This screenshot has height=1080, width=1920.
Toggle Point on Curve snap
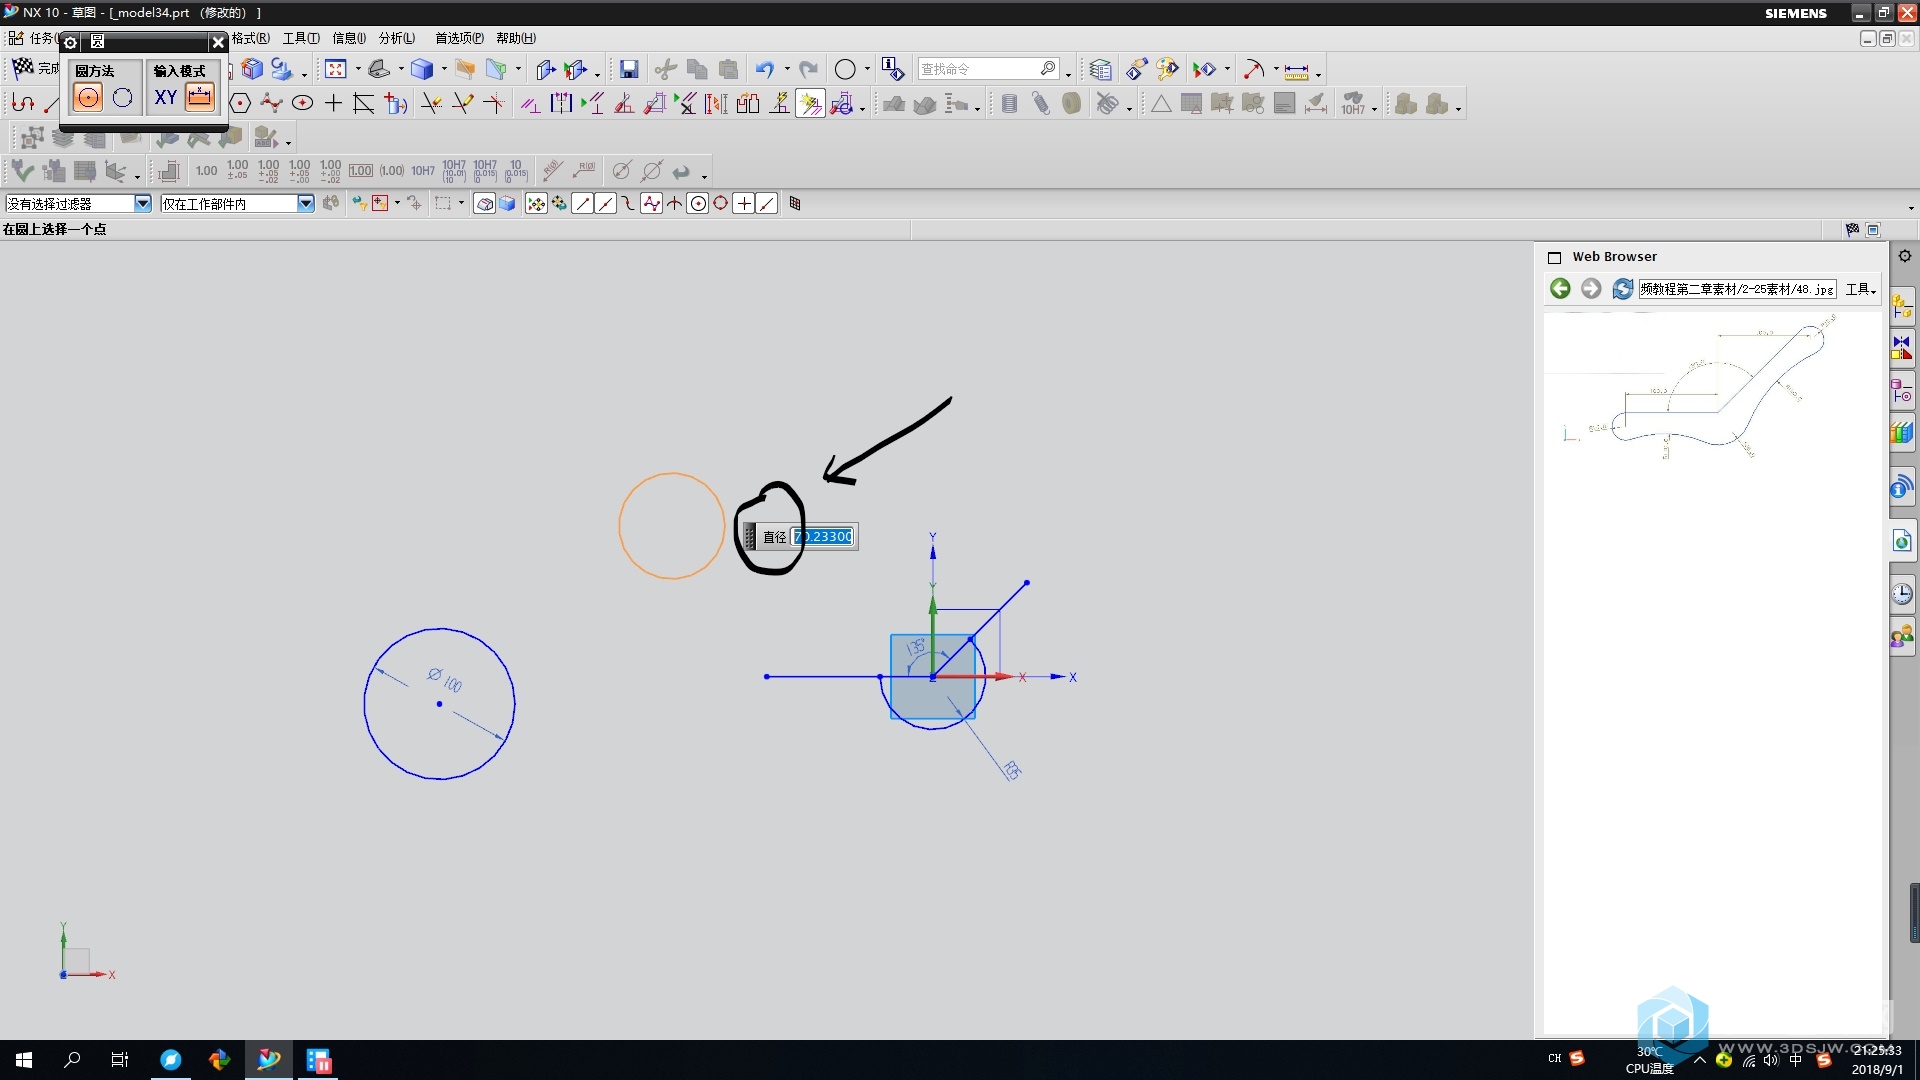coord(767,203)
